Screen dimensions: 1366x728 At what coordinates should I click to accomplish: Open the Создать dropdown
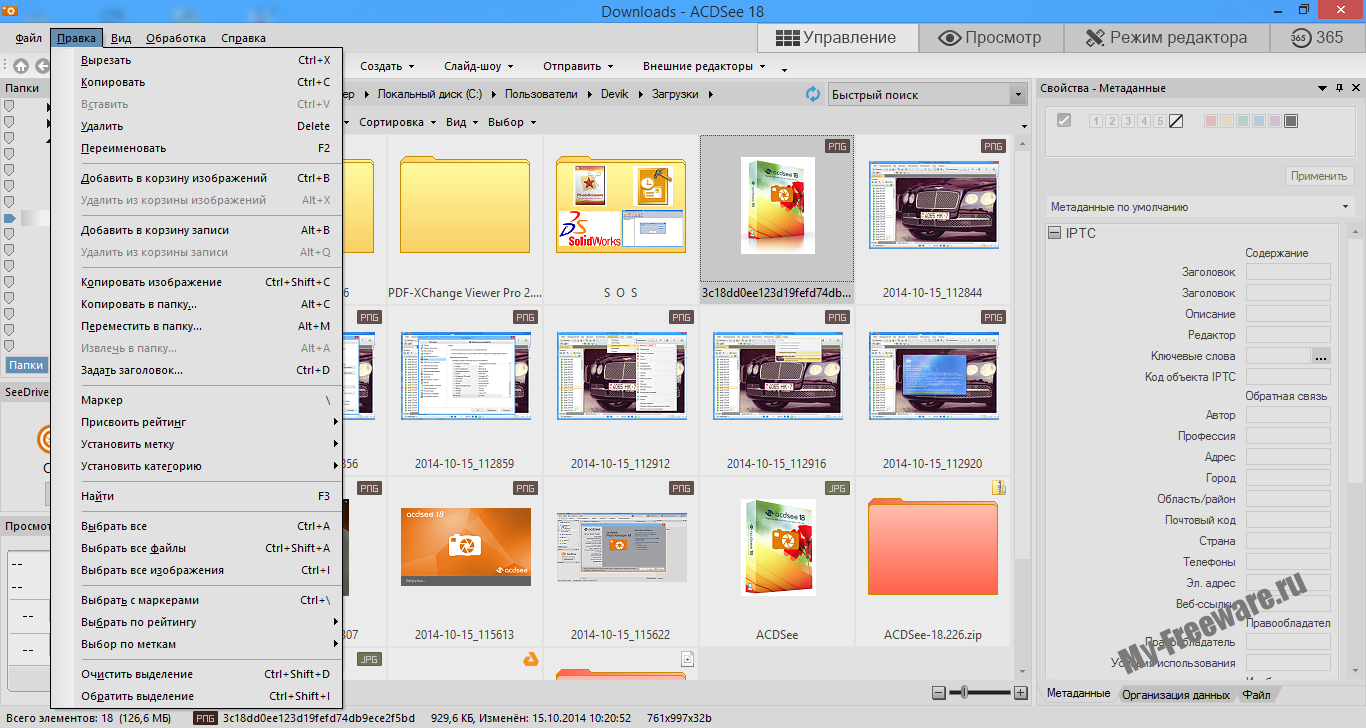tap(387, 66)
